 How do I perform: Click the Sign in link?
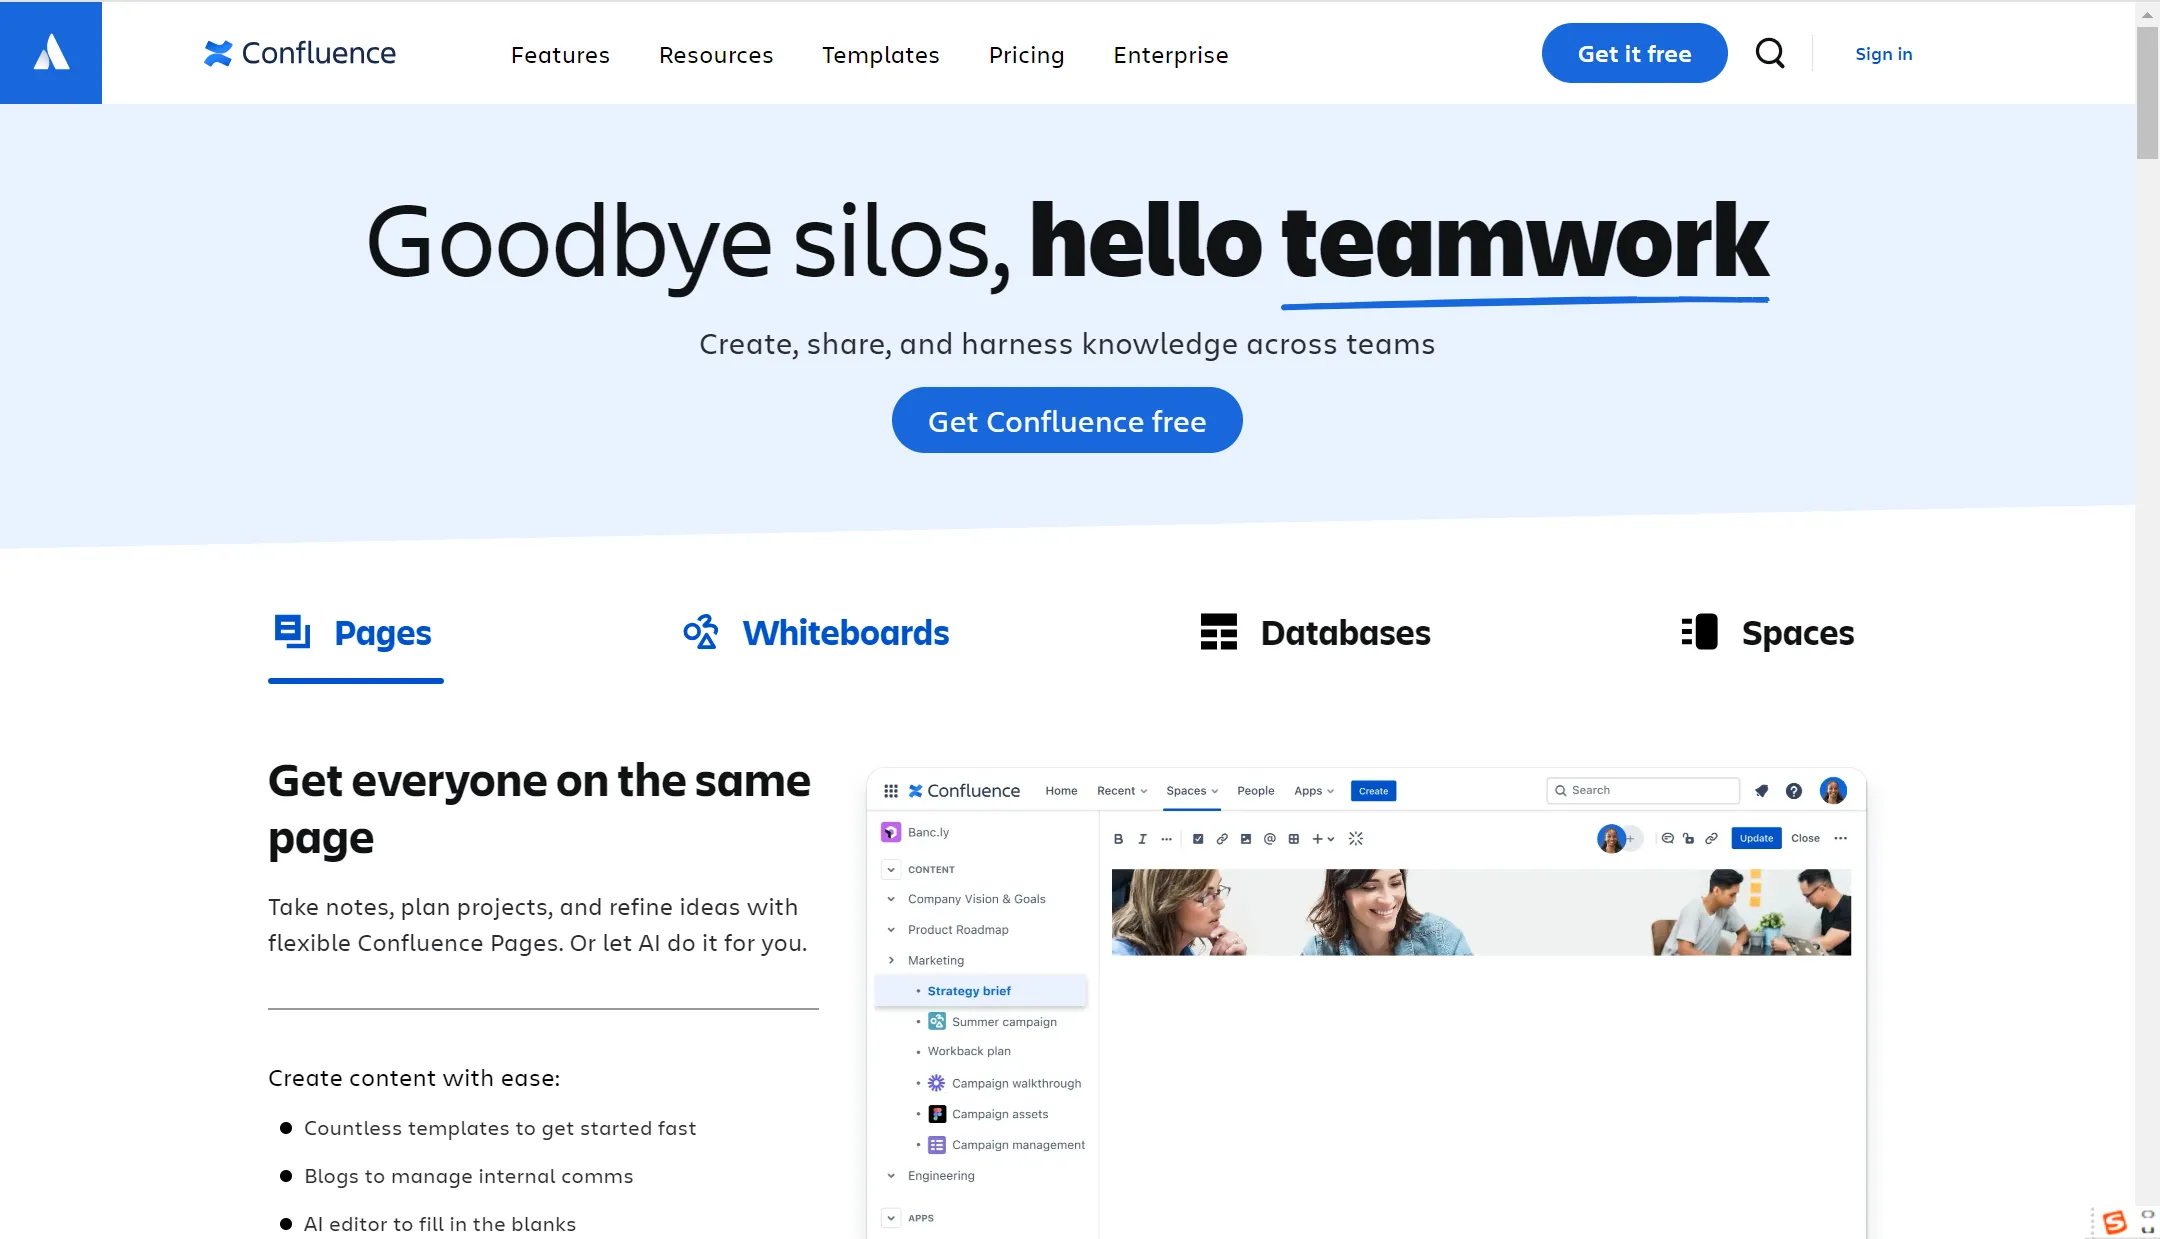pos(1884,54)
